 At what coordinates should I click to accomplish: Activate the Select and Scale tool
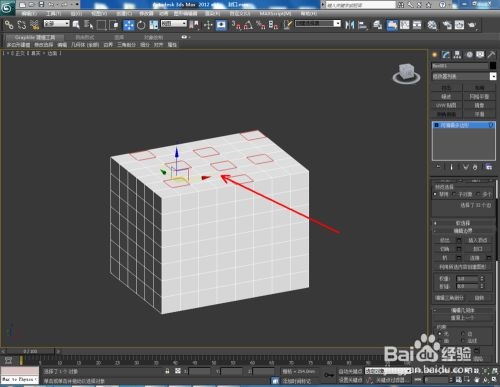(x=154, y=25)
